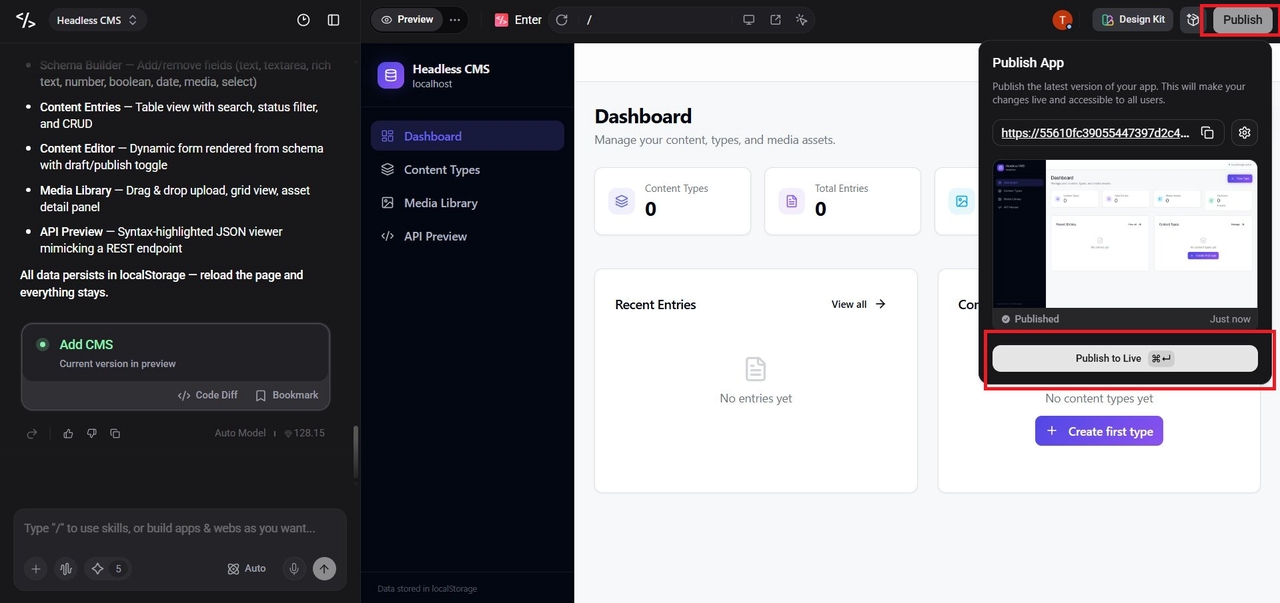
Task: Click the media stat card image icon
Action: (961, 201)
